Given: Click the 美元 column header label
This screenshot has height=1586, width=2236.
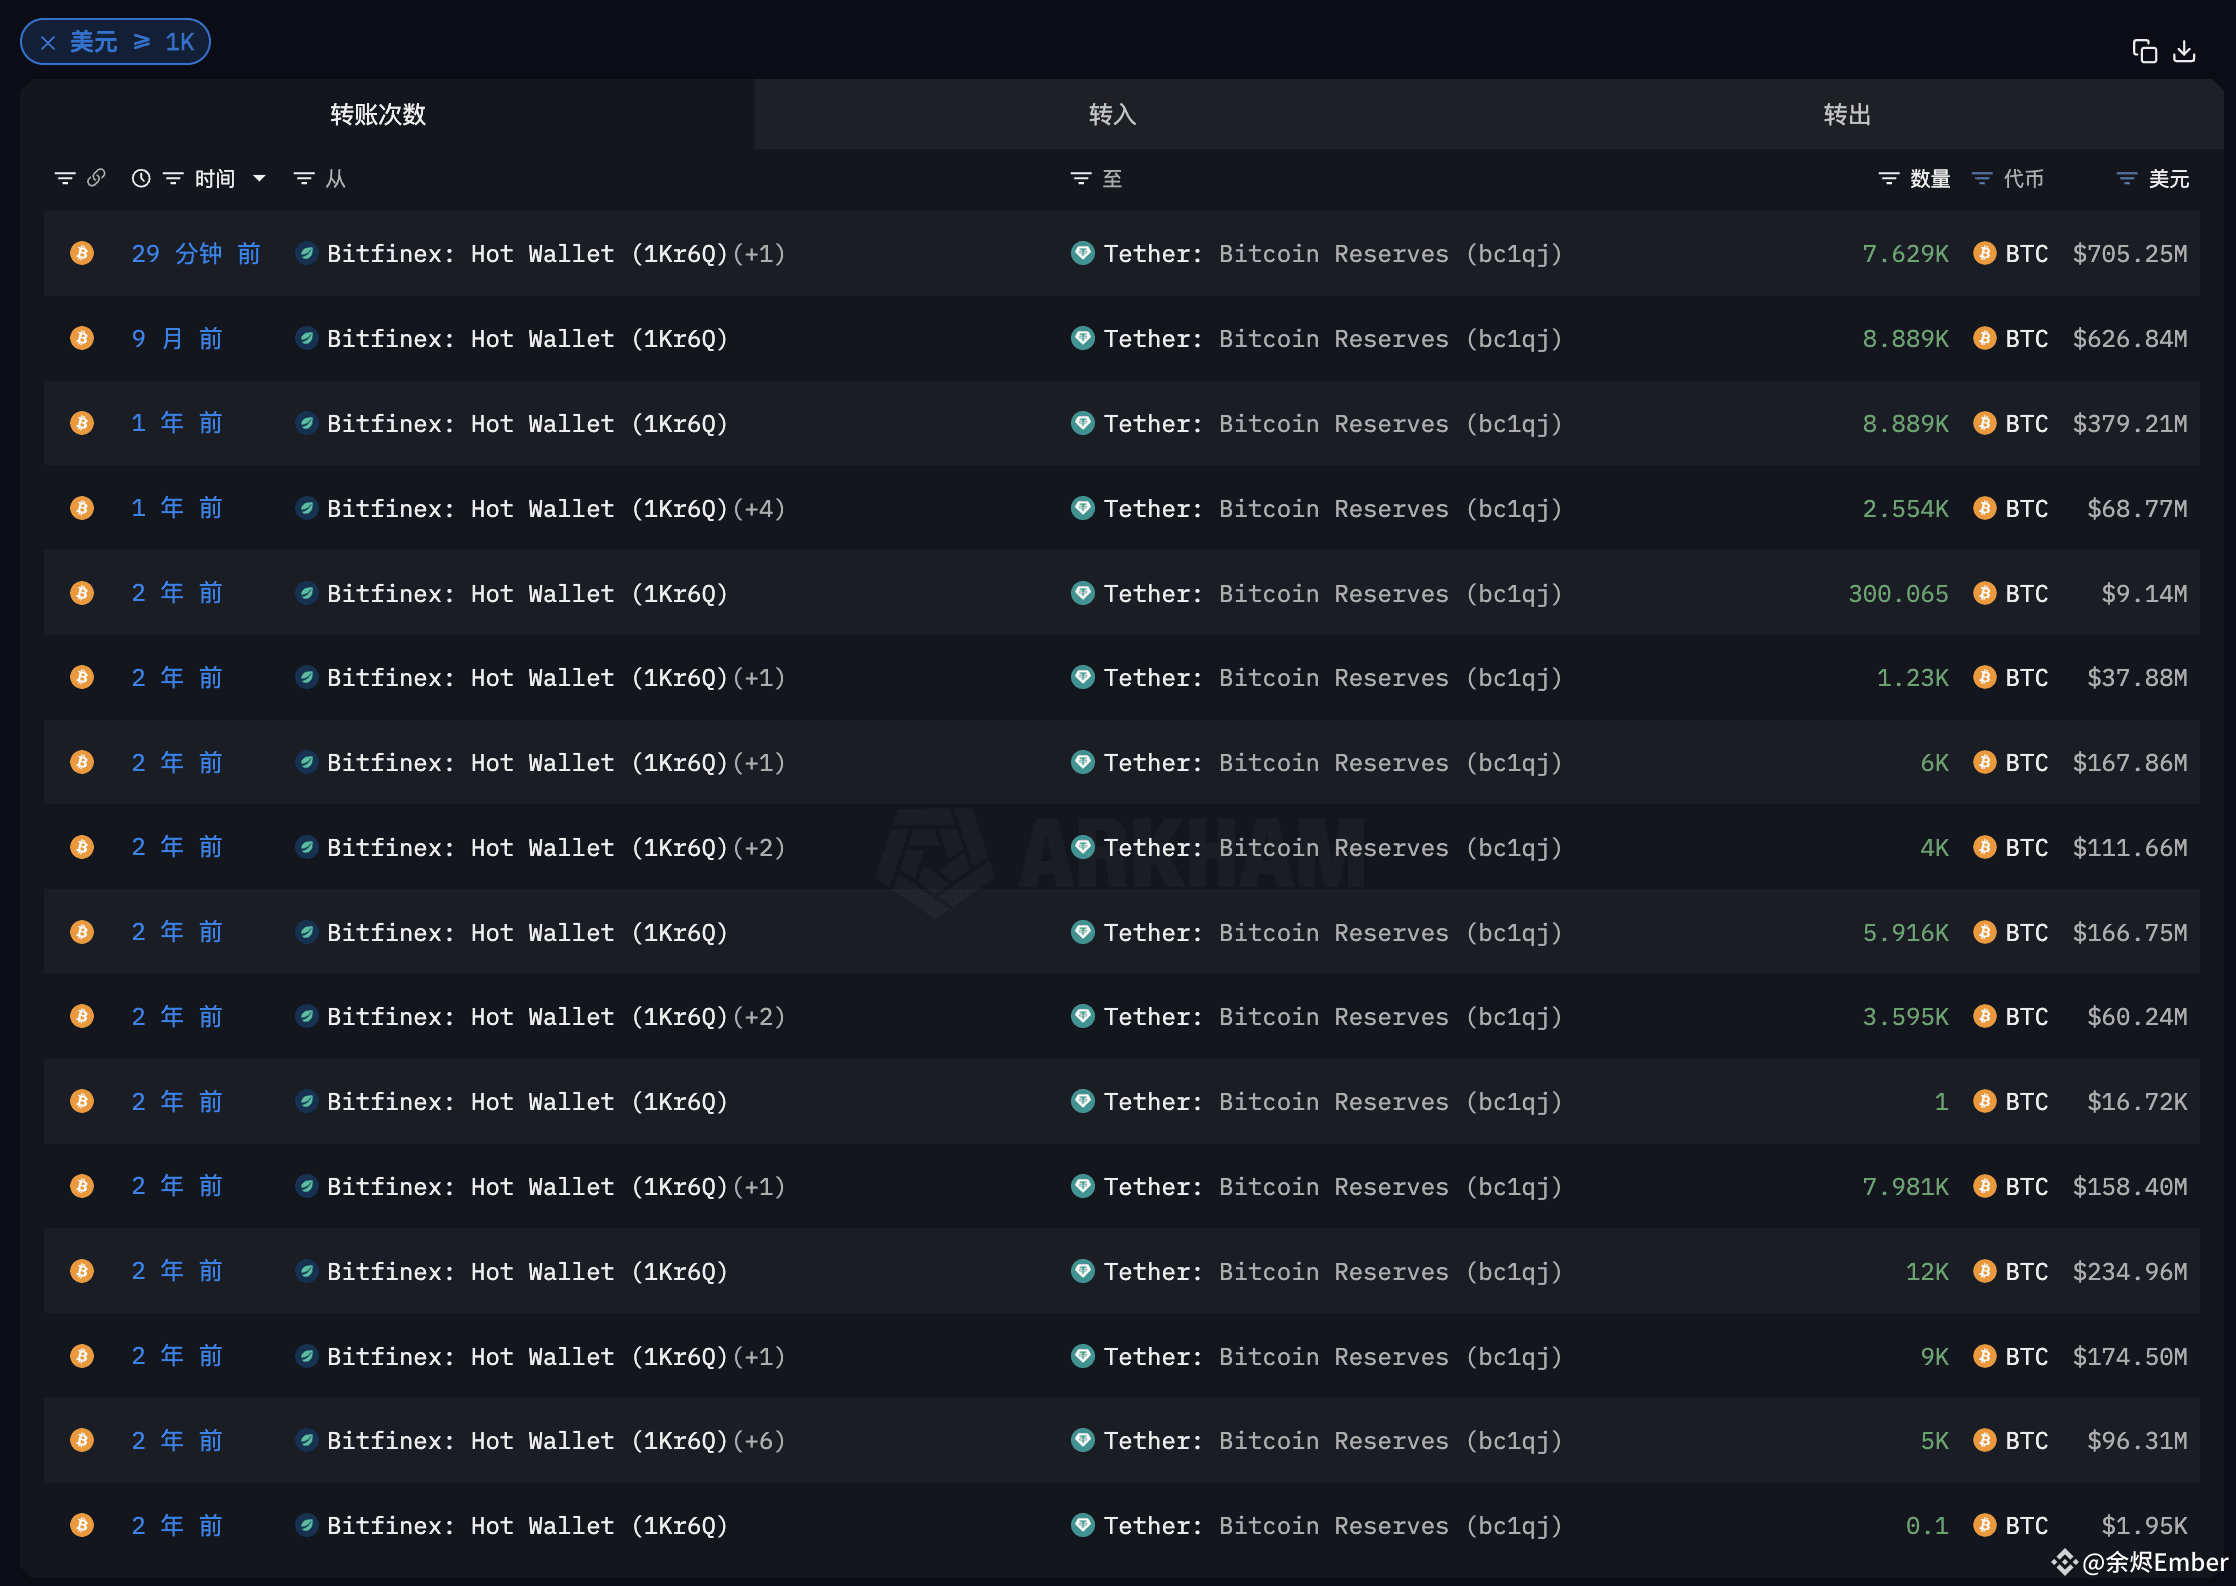Looking at the screenshot, I should pyautogui.click(x=2169, y=178).
